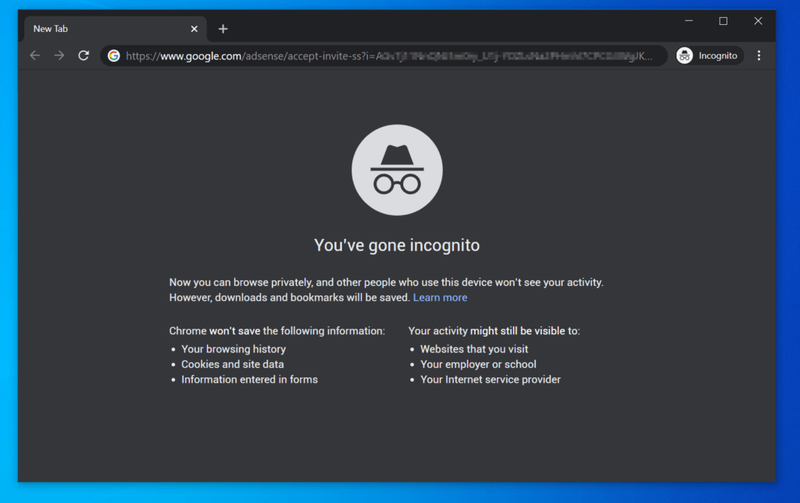
Task: Click the Websites that you visit bullet
Action: point(474,349)
